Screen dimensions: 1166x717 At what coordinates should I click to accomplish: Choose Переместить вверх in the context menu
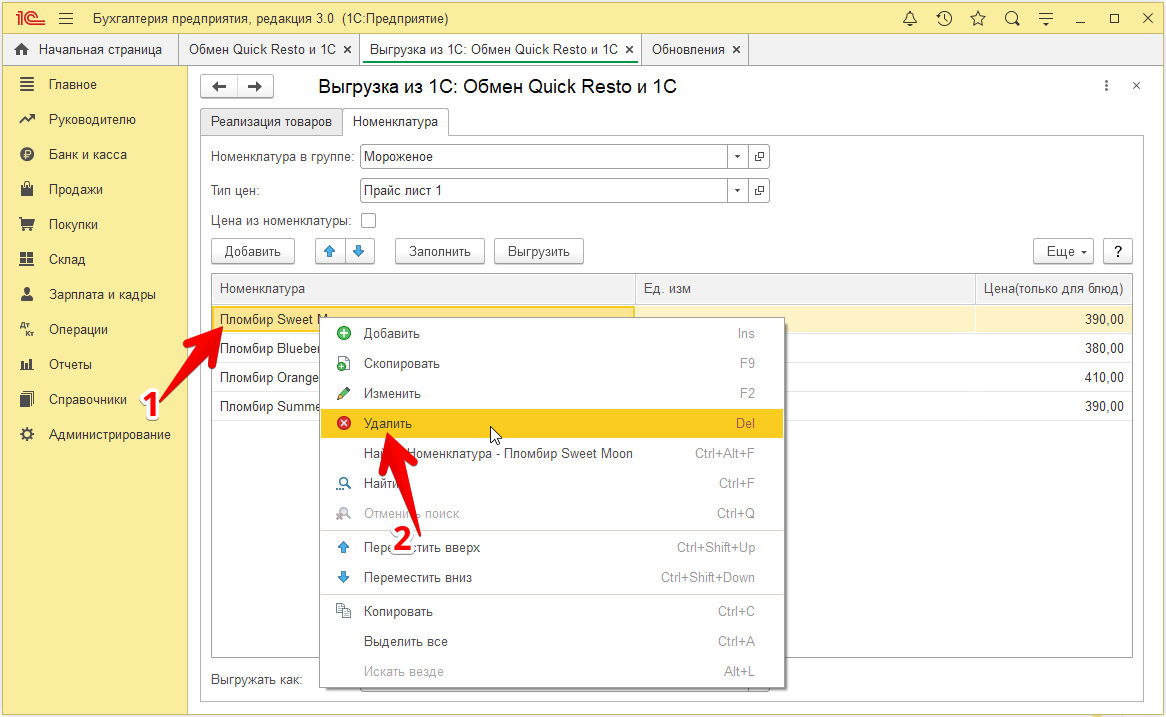[x=552, y=547]
